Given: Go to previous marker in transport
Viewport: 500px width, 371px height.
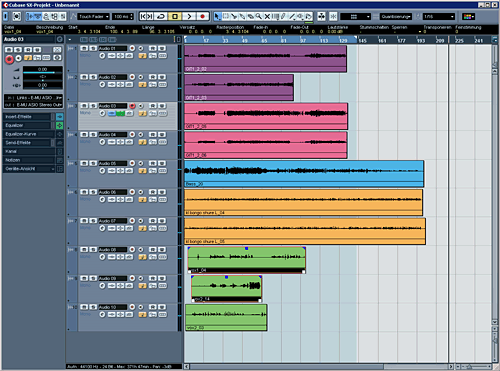Looking at the screenshot, I should 143,16.
